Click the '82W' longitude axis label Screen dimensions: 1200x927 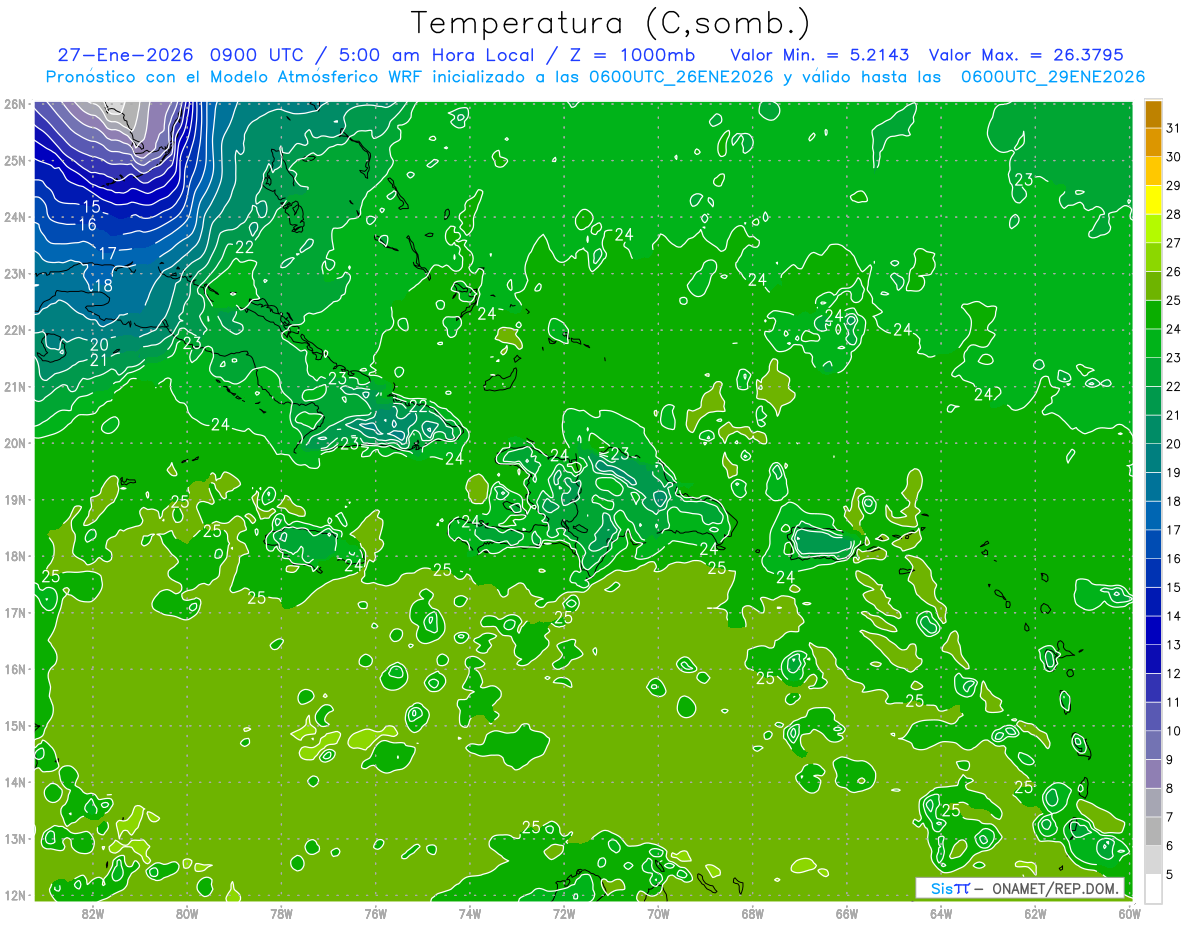pos(92,913)
